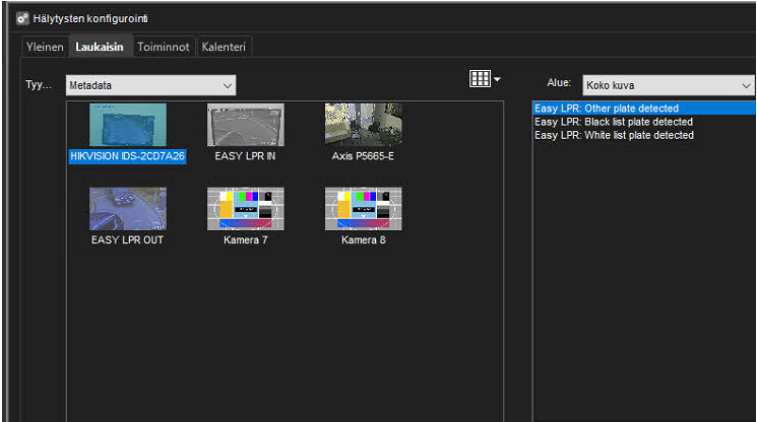Pick the Kamera 7 test pattern thumbnail

[245, 208]
